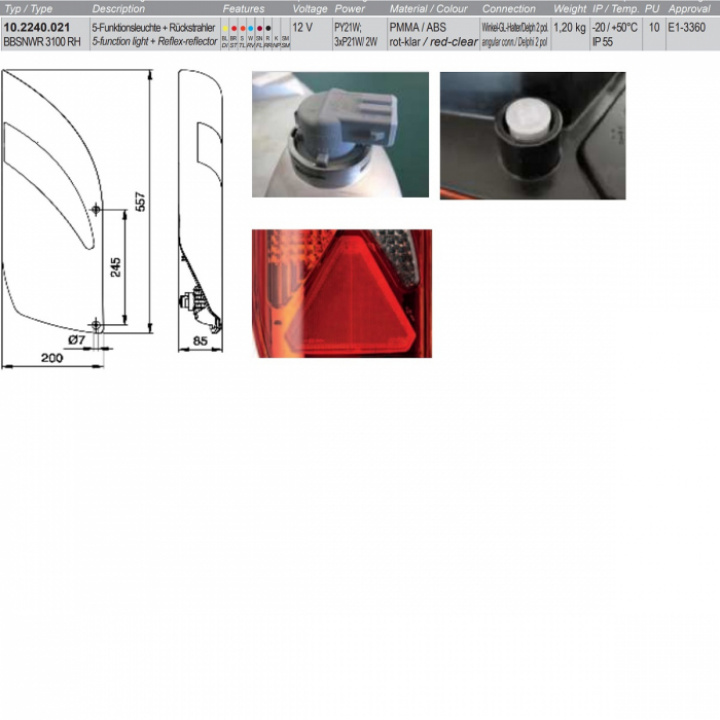Screen dimensions: 720x720
Task: Click the bulb socket in side-view drawing
Action: point(188,299)
